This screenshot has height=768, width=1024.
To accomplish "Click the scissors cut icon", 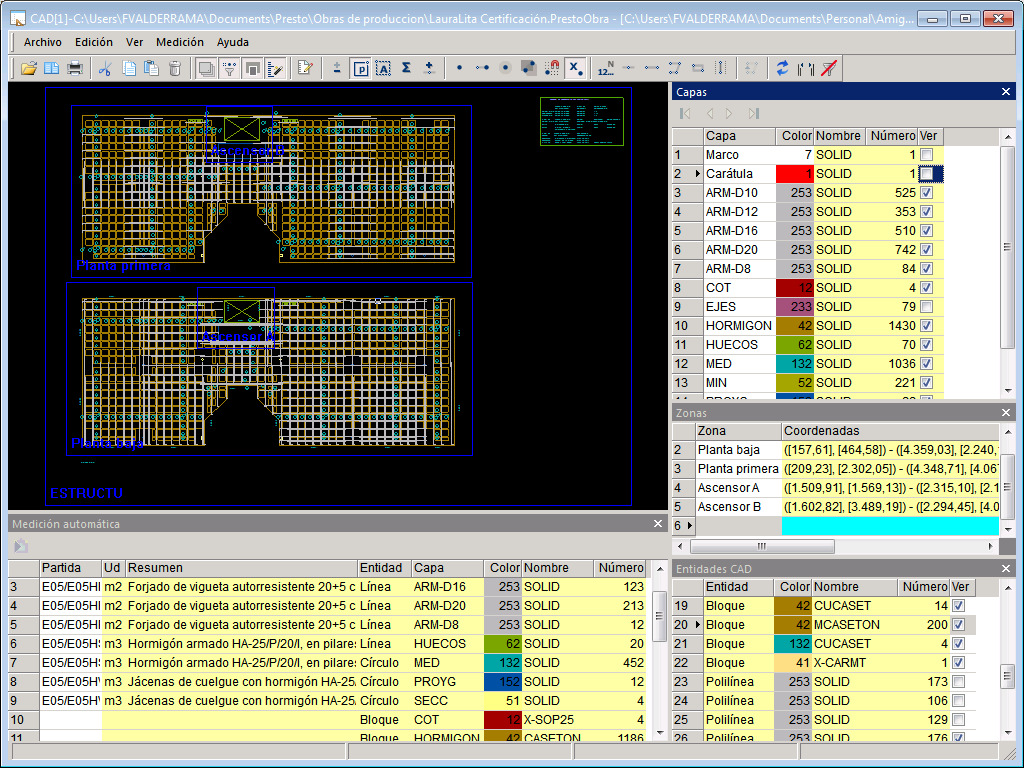I will click(x=104, y=68).
